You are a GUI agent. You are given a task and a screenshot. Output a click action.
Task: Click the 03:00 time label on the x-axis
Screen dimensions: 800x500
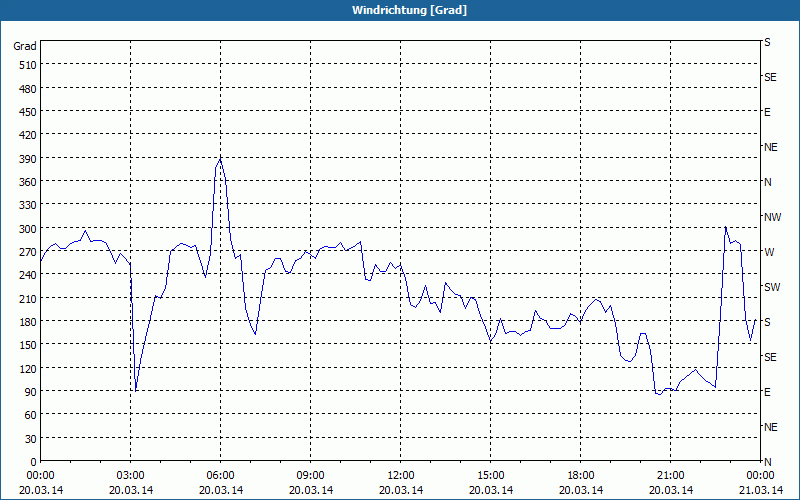131,476
